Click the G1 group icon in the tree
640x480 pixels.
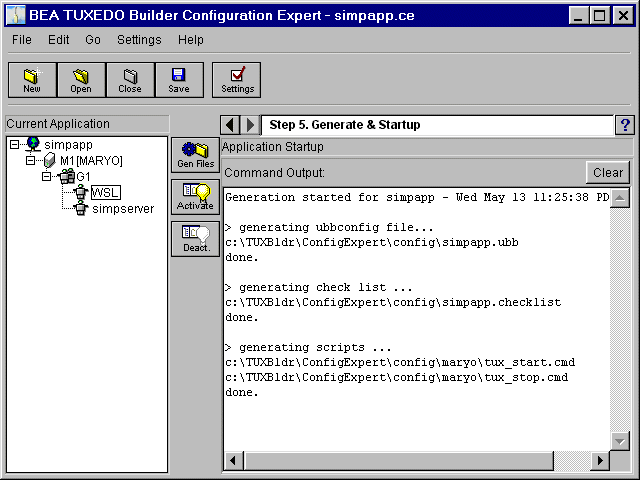[x=67, y=176]
